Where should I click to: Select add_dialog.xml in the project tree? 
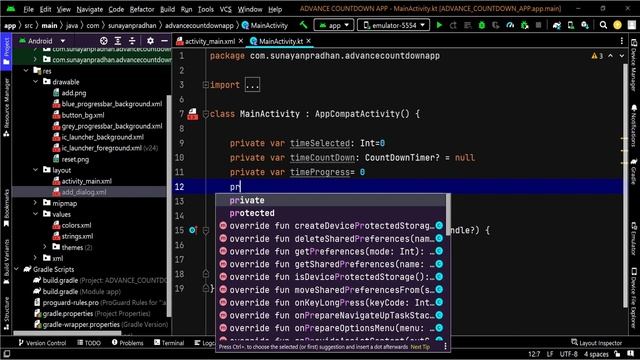[84, 192]
